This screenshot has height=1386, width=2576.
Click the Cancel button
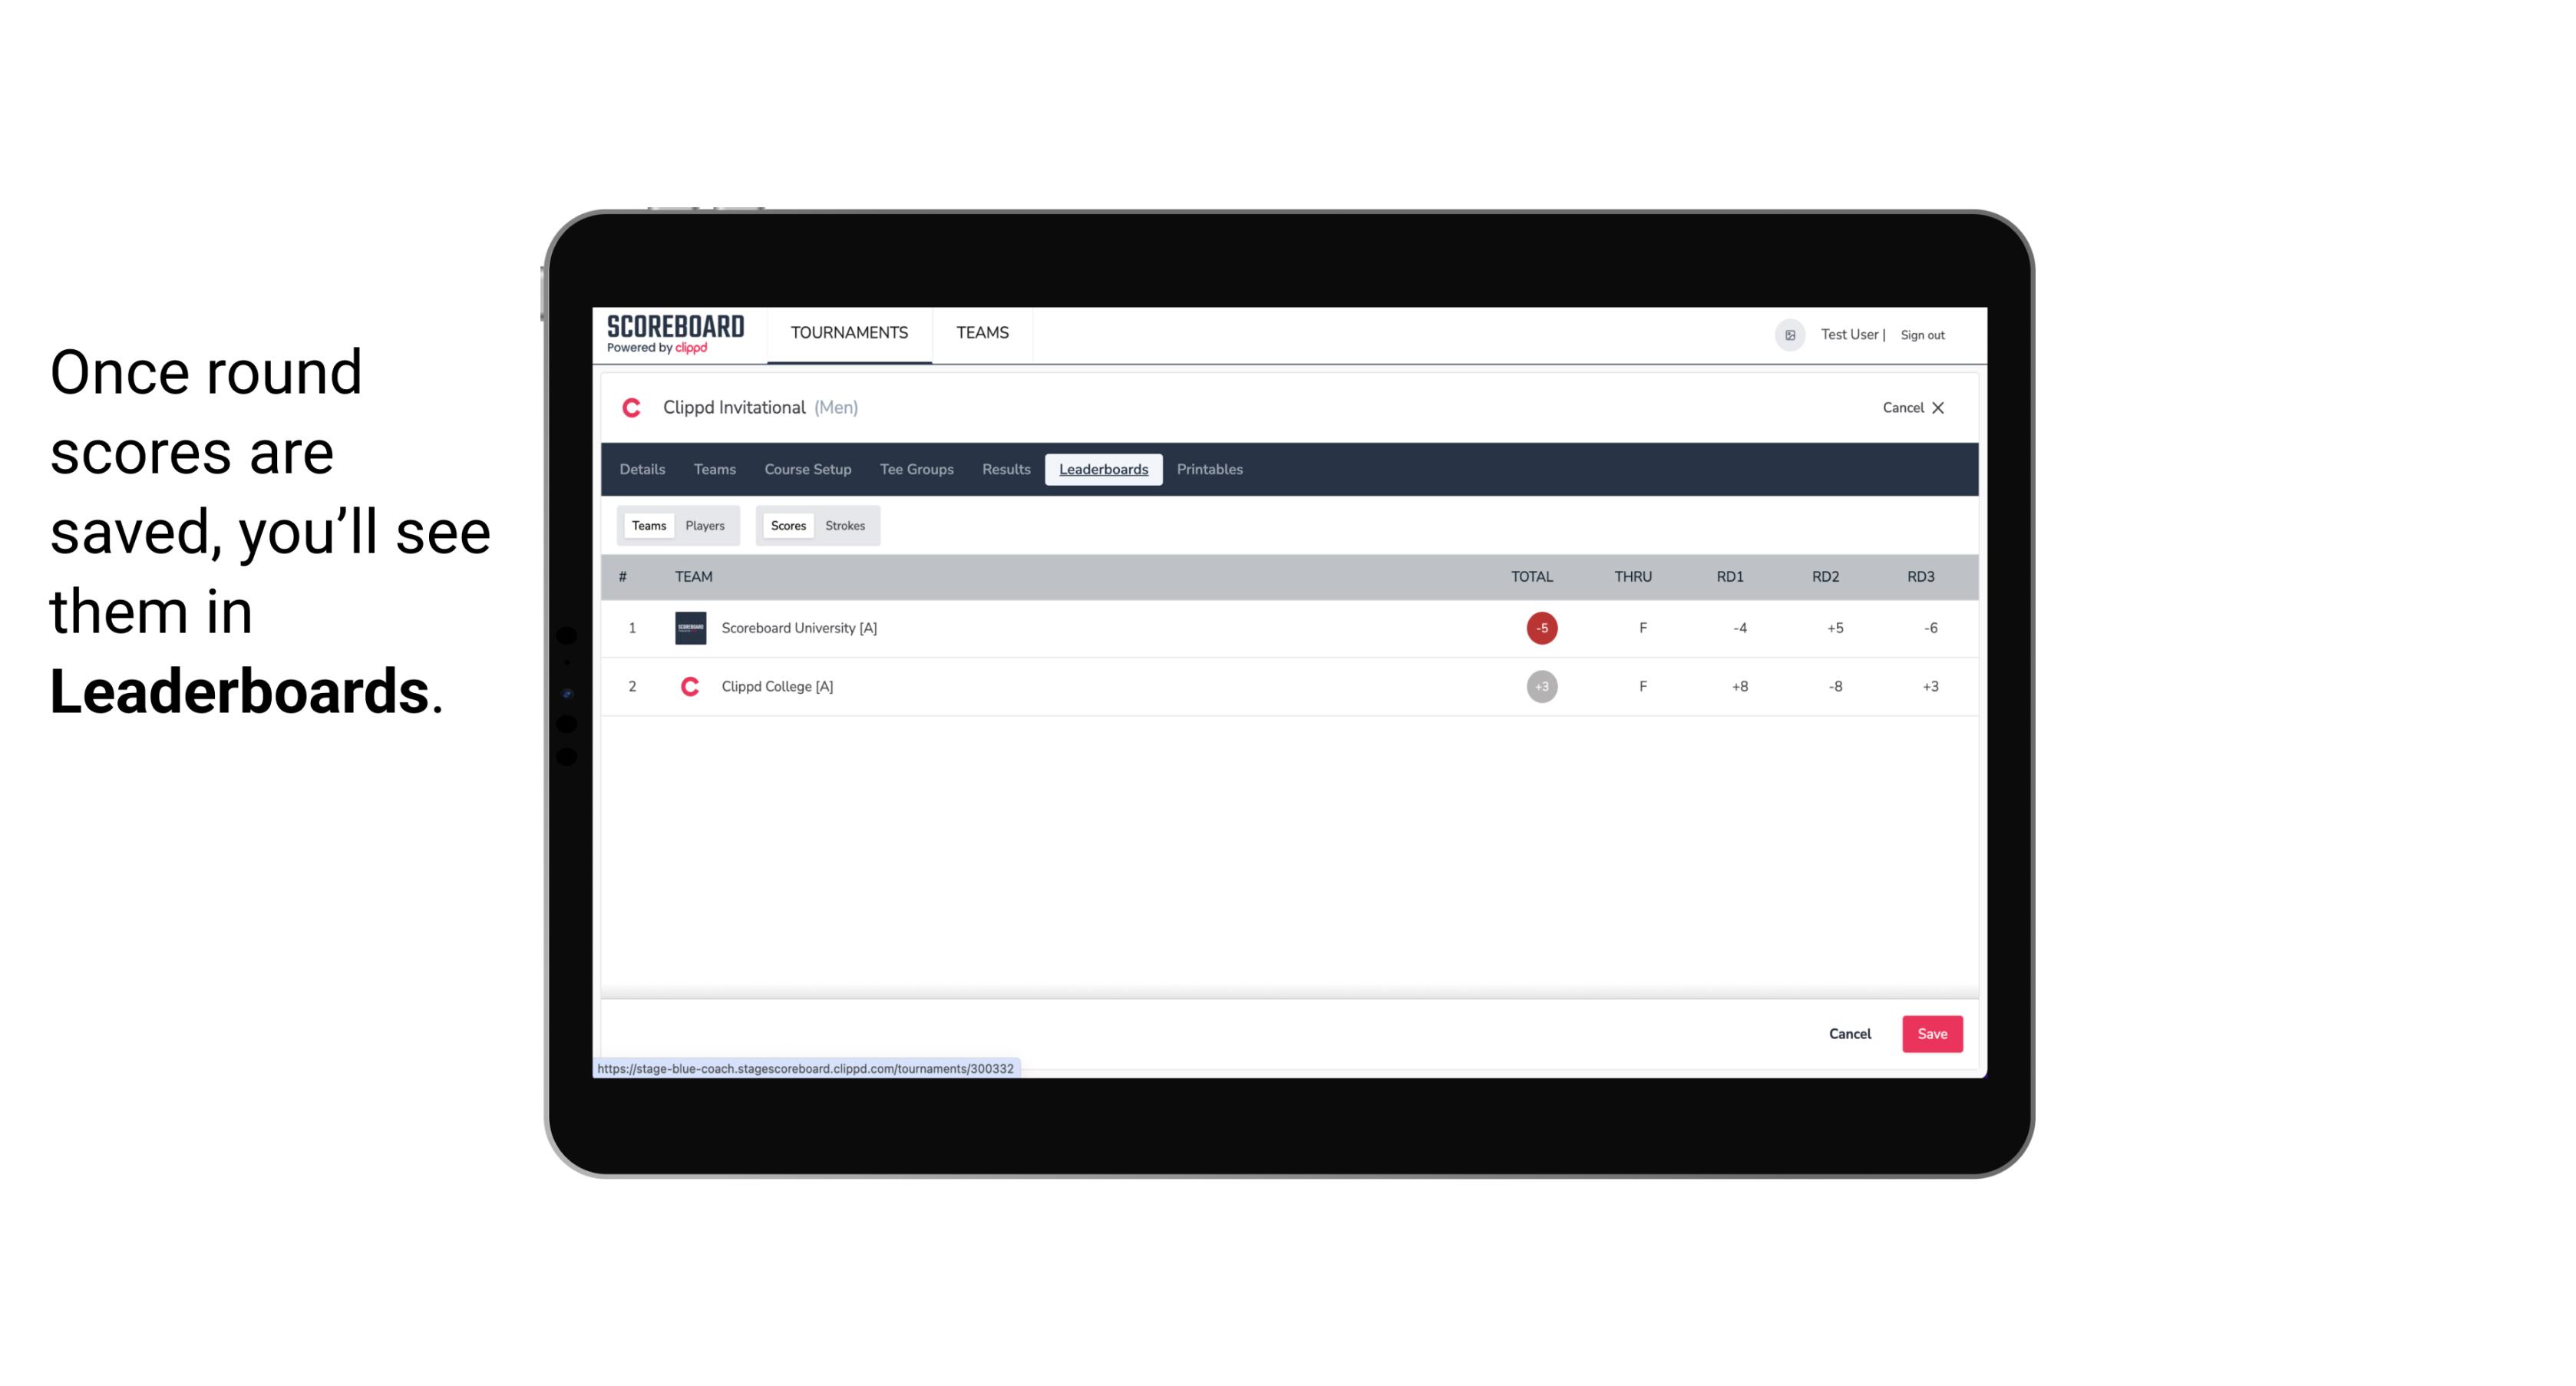coord(1849,1033)
